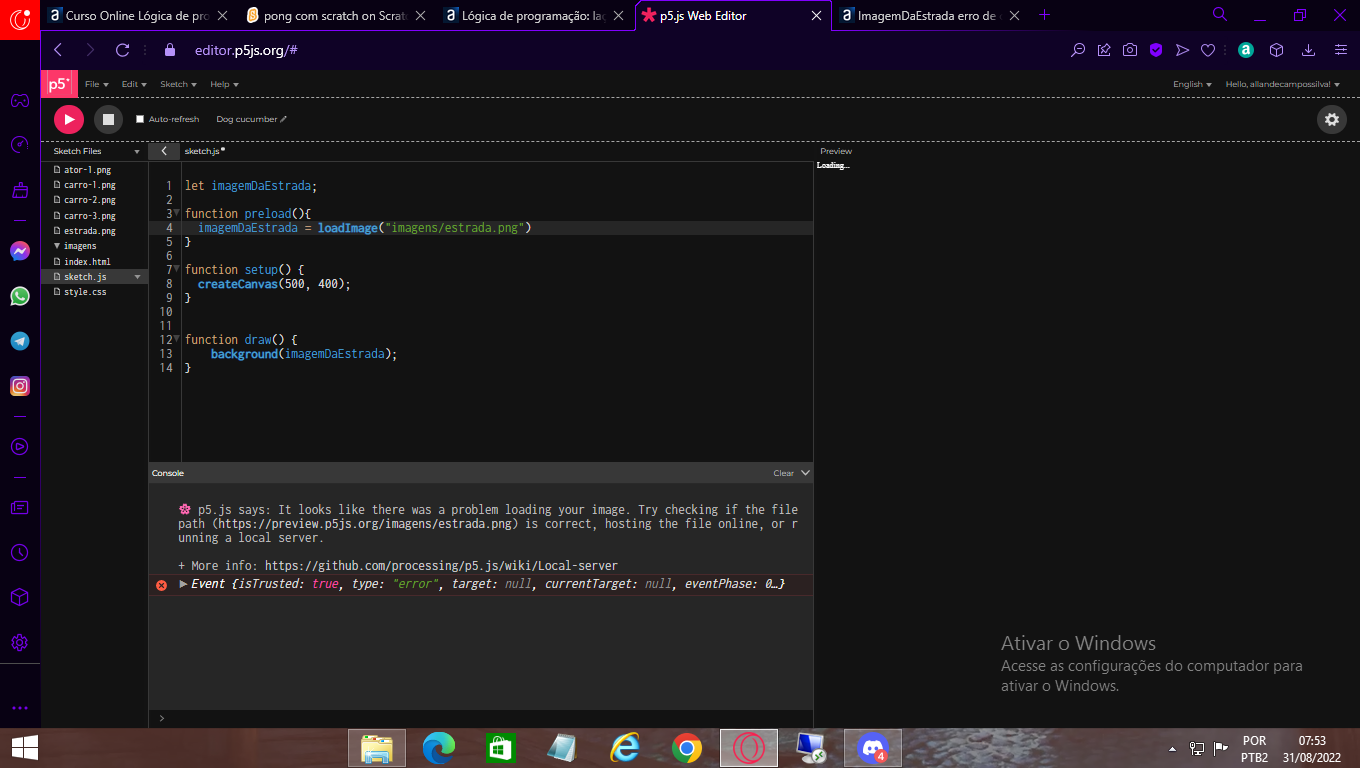Screen dimensions: 1360x768
Task: Open My Flow send icon
Action: [x=1182, y=50]
